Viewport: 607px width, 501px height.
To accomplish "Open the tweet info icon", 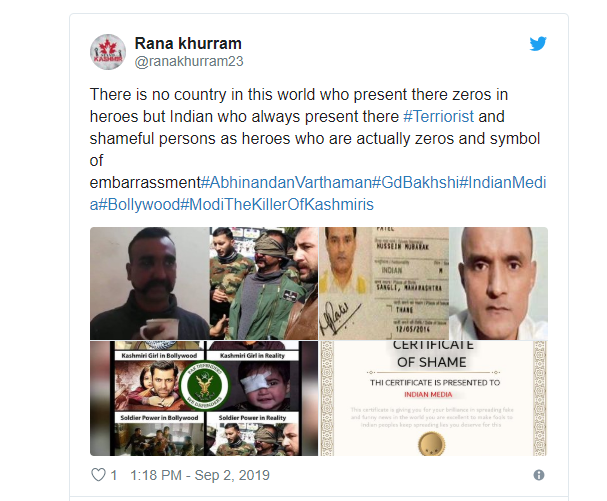I will [x=538, y=475].
